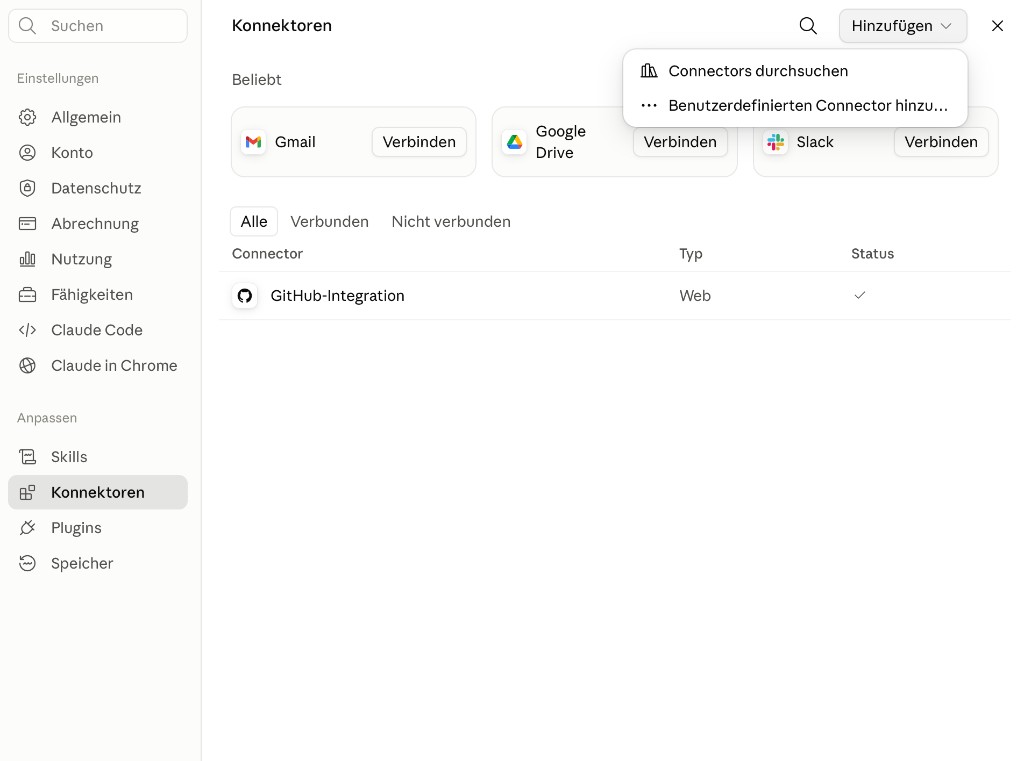
Task: Close the settings dialog with X
Action: [x=997, y=25]
